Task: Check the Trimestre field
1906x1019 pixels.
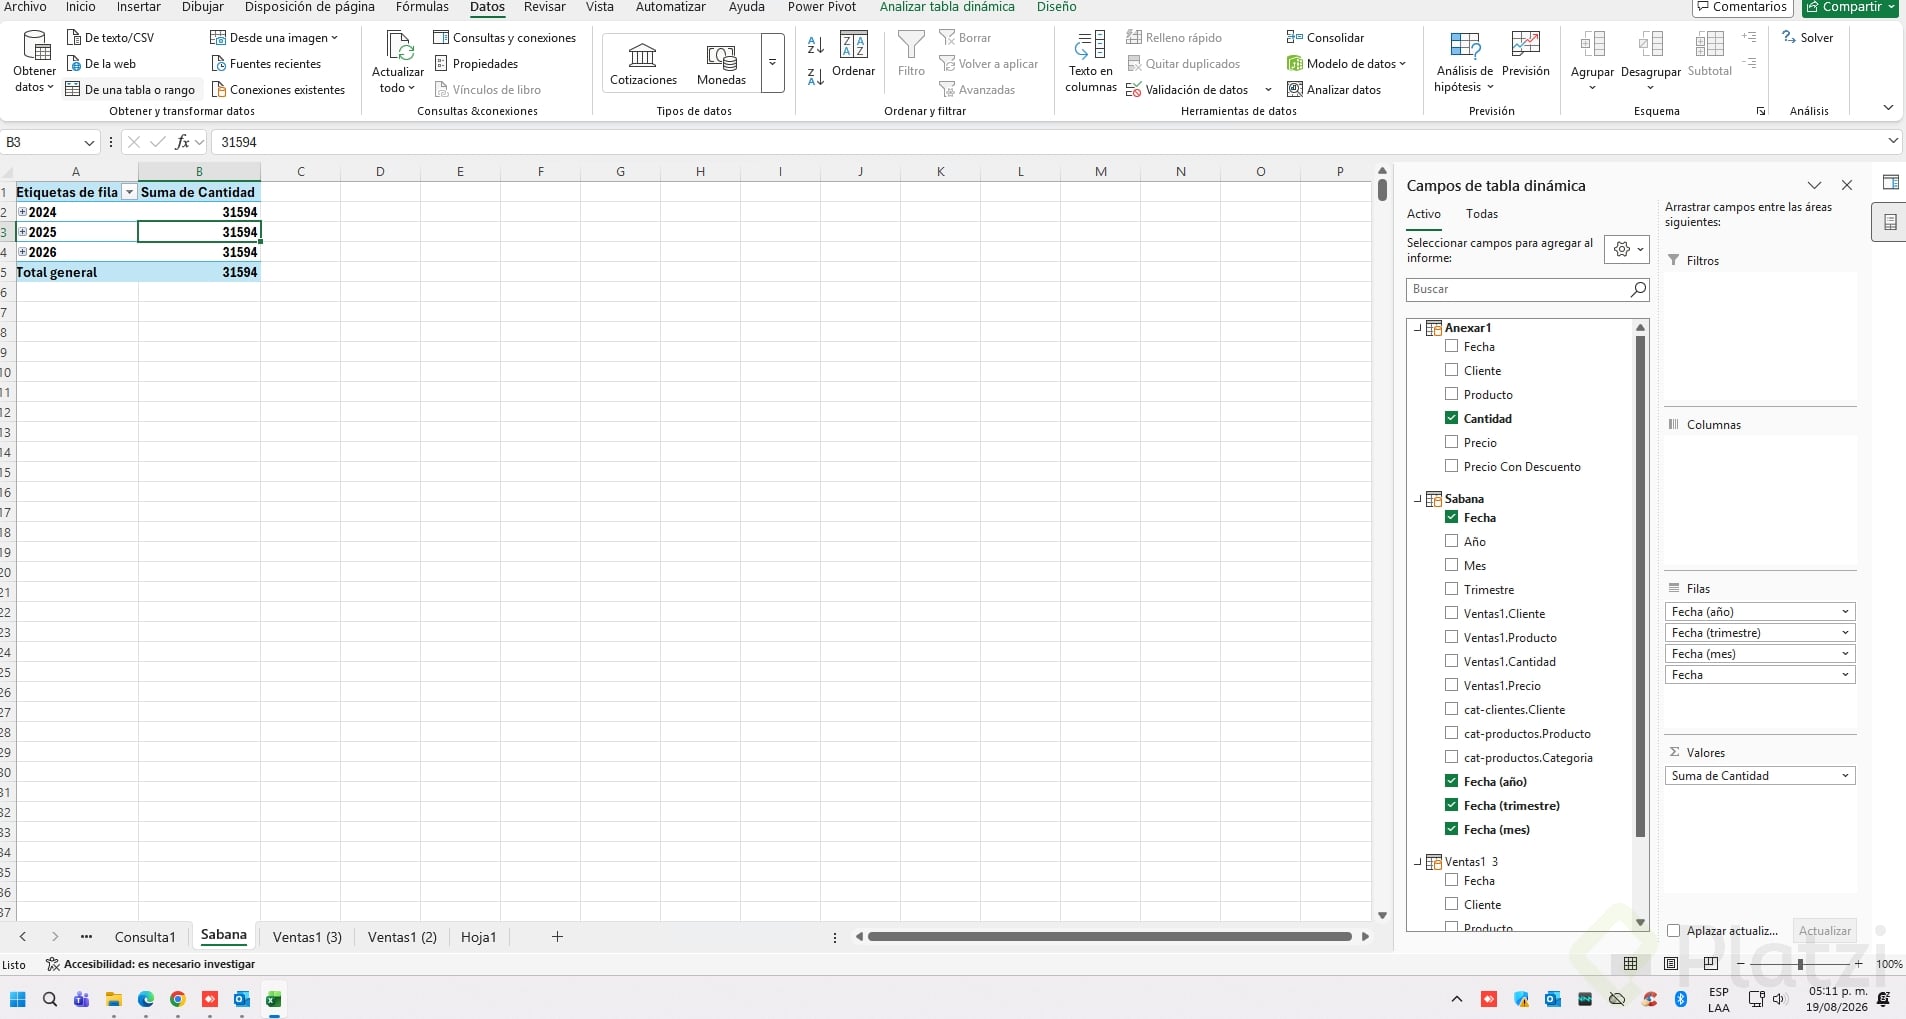Action: tap(1451, 589)
